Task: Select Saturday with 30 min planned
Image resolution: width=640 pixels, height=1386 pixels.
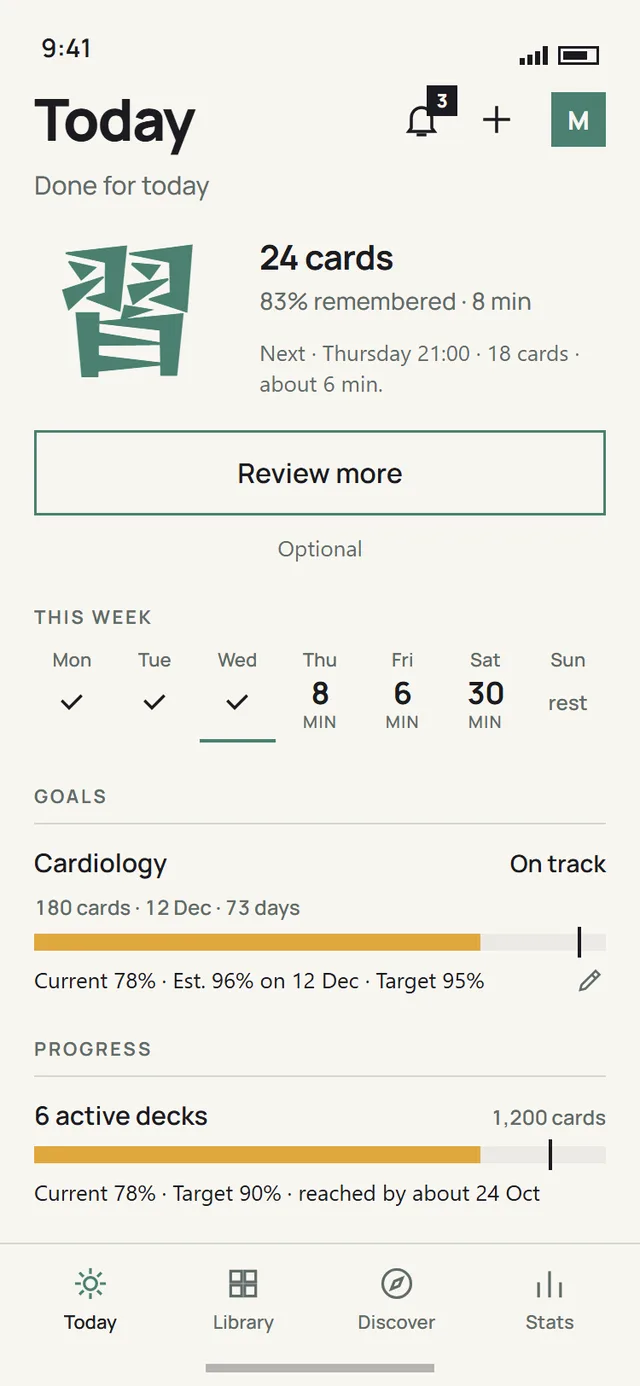Action: pos(485,690)
